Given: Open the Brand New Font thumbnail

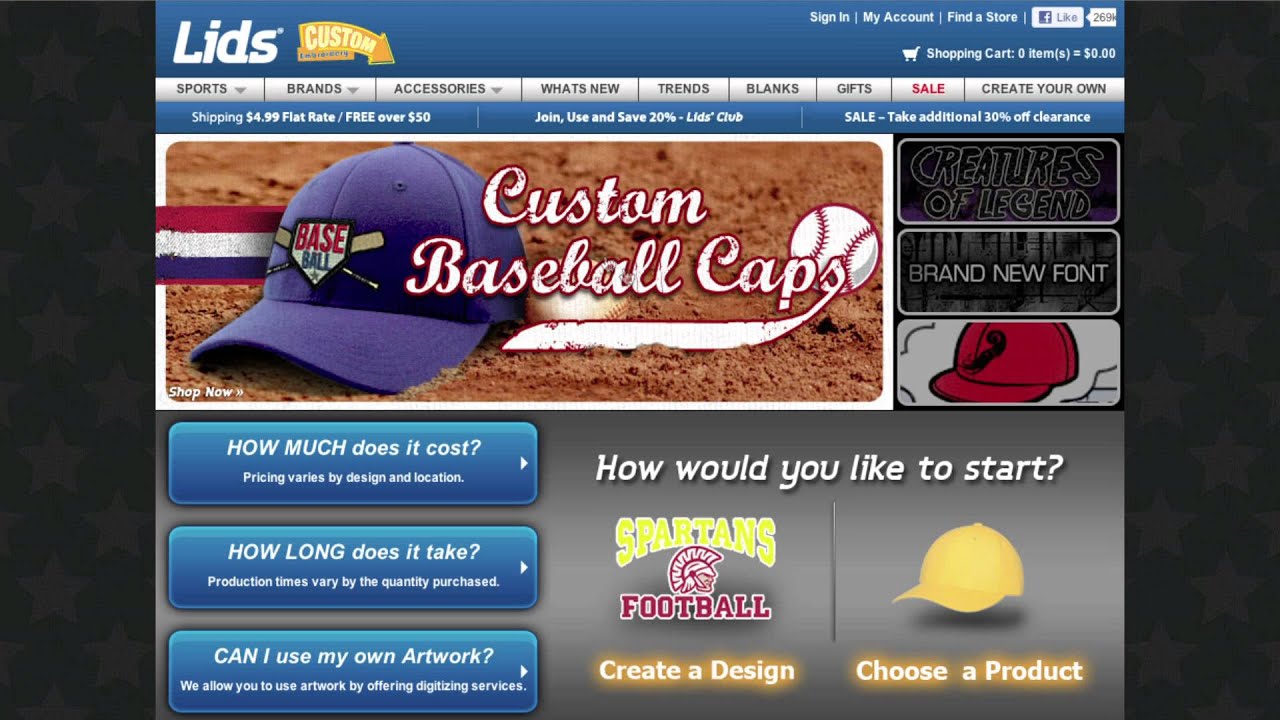Looking at the screenshot, I should click(1008, 272).
